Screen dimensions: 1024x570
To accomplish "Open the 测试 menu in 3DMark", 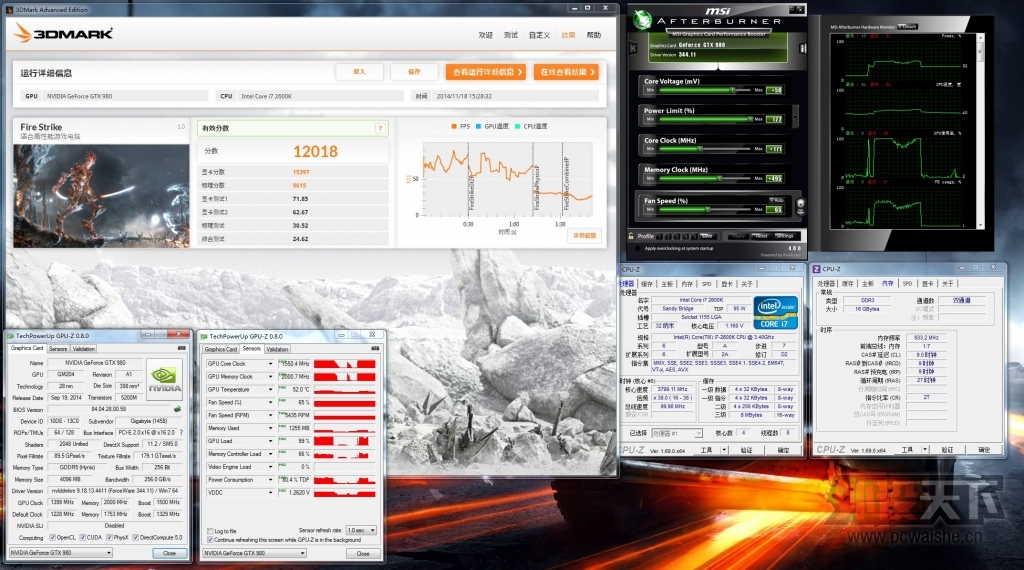I will point(511,35).
